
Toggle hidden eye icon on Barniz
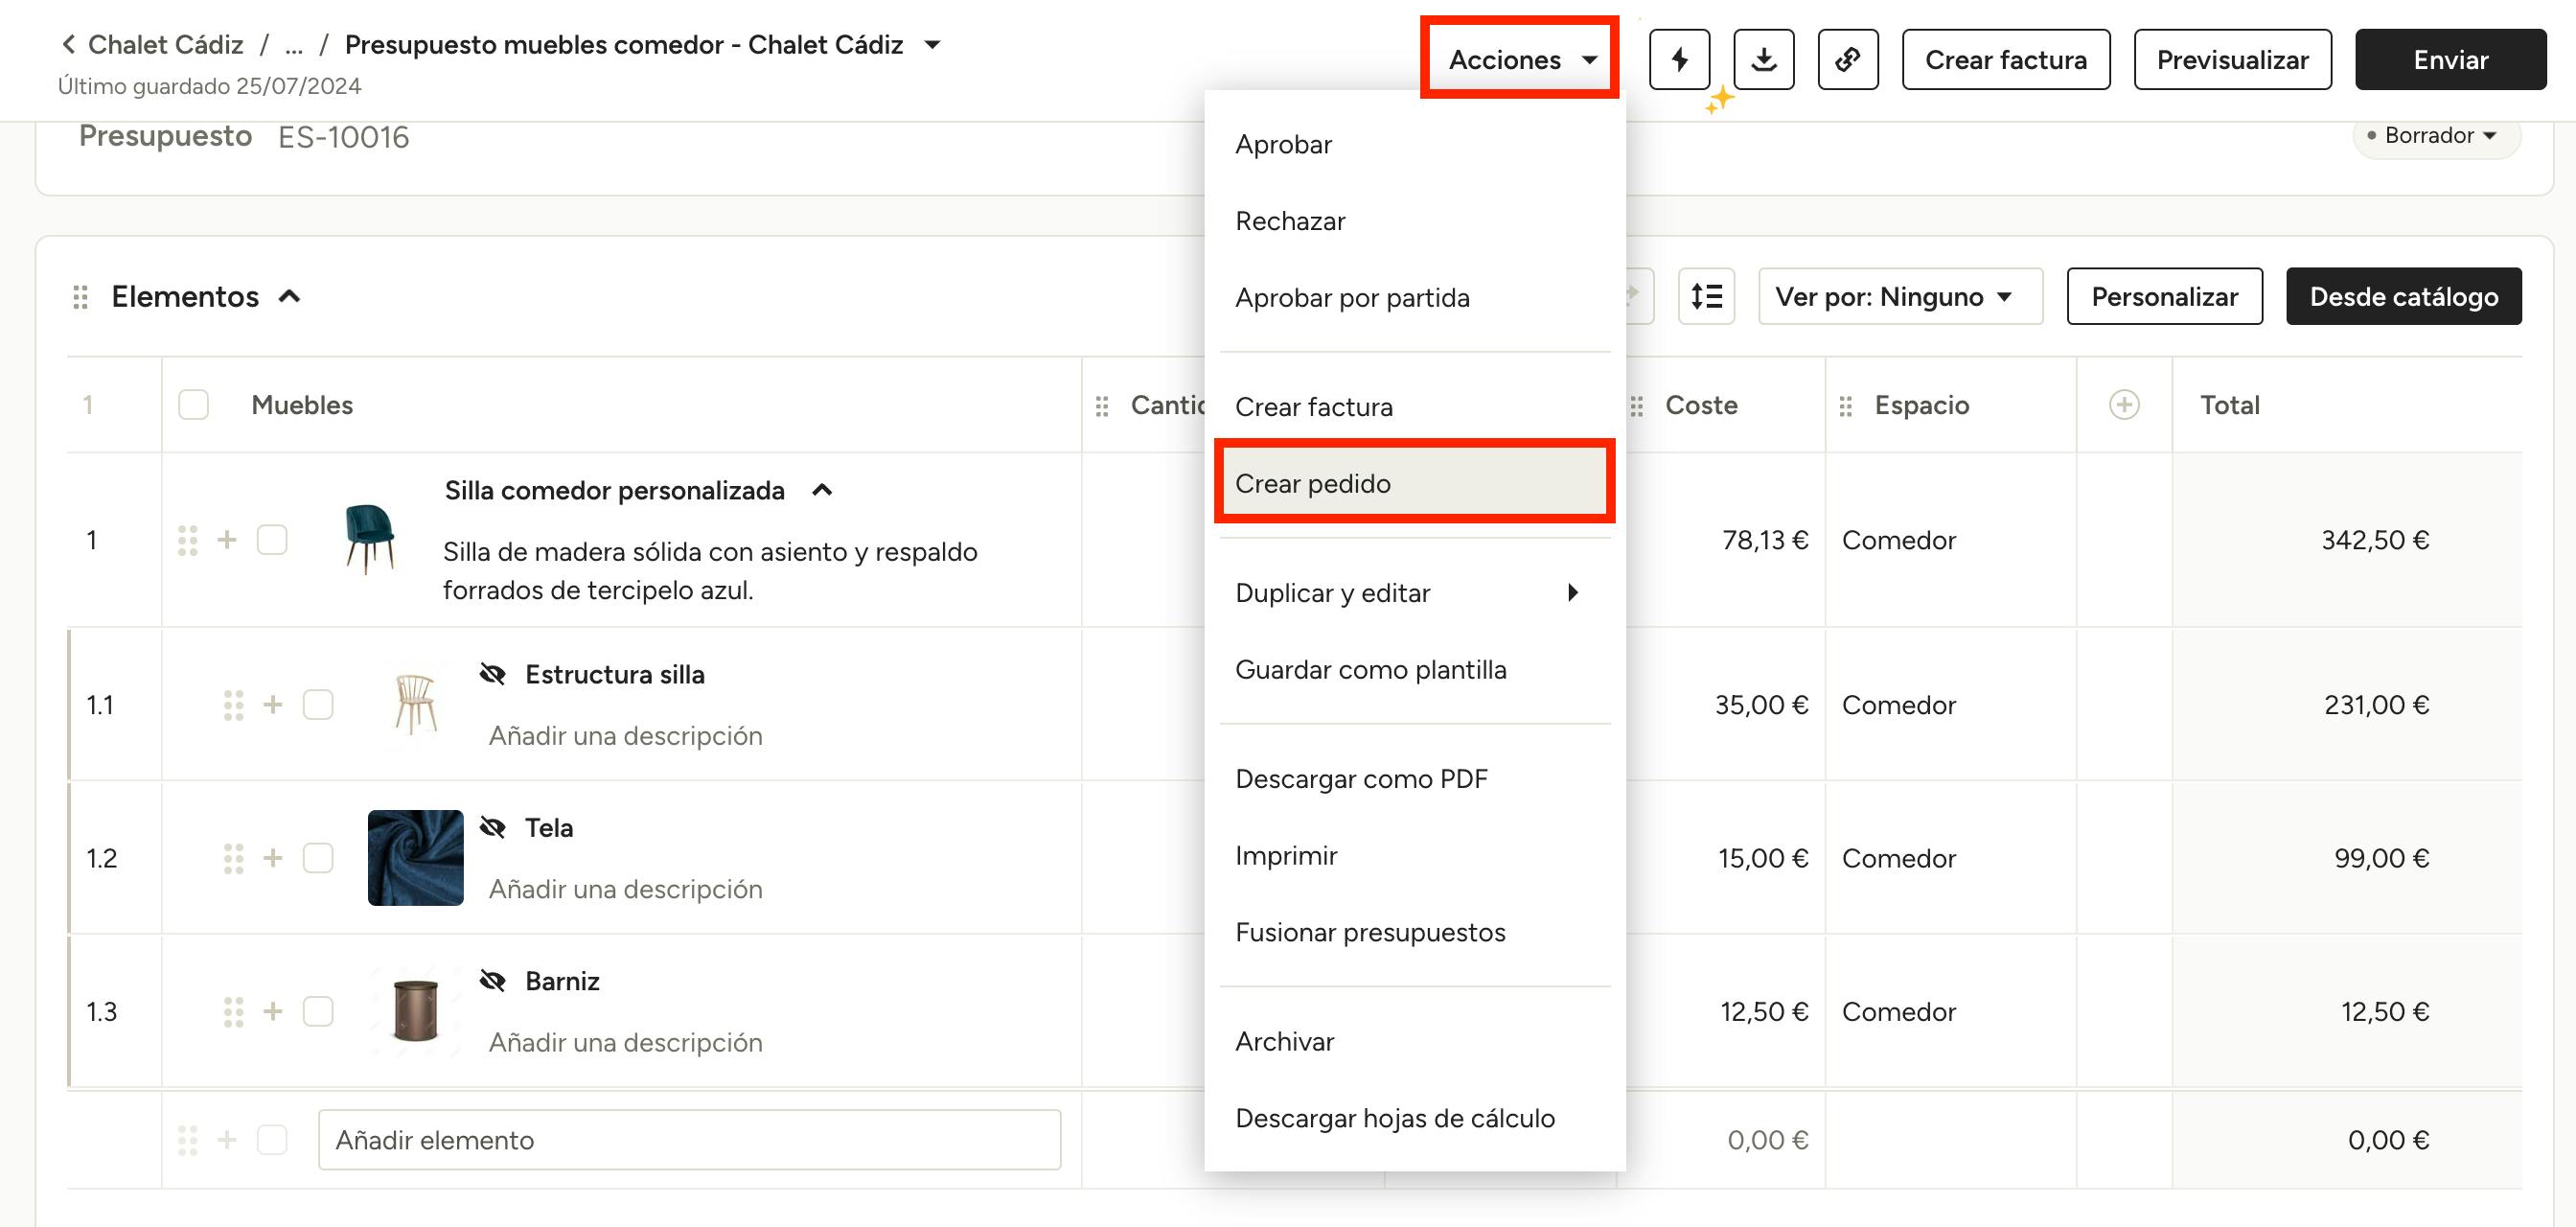(492, 981)
